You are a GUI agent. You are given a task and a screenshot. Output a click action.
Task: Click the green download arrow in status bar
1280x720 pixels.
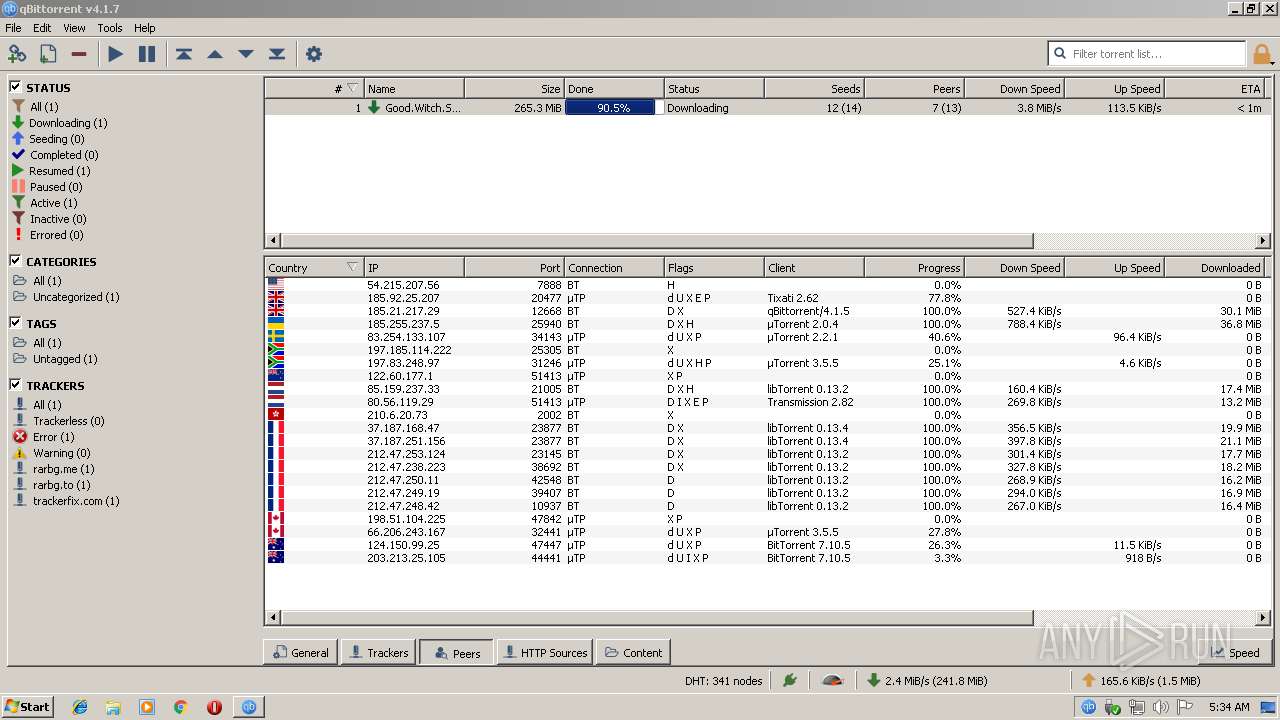click(873, 680)
